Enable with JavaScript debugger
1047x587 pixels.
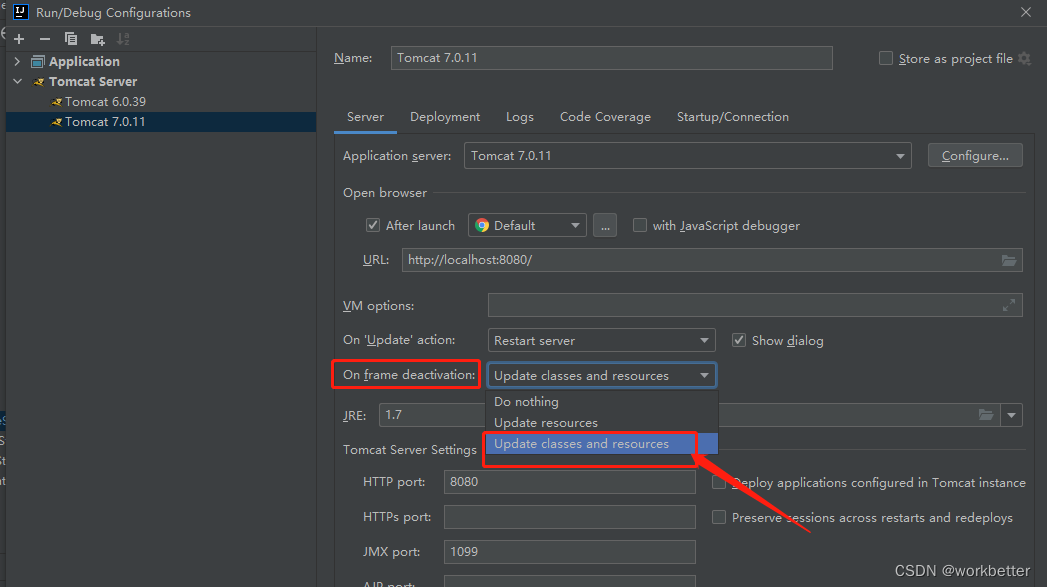[x=640, y=225]
